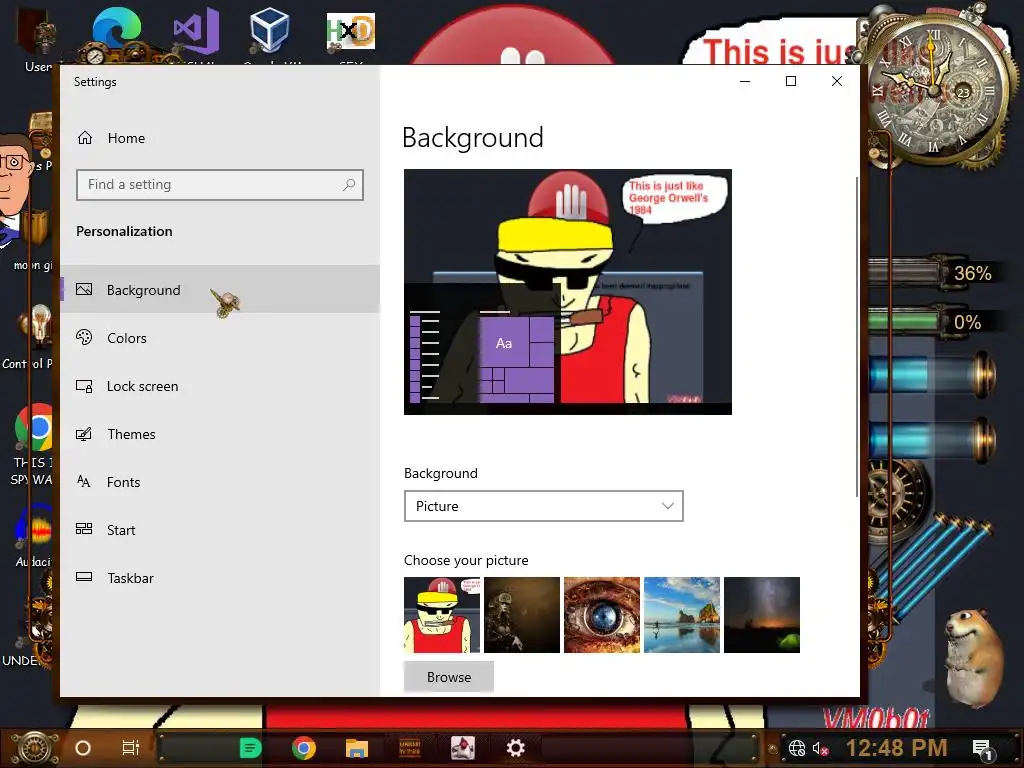Click the Find a setting search box
Image resolution: width=1024 pixels, height=768 pixels.
pyautogui.click(x=220, y=185)
